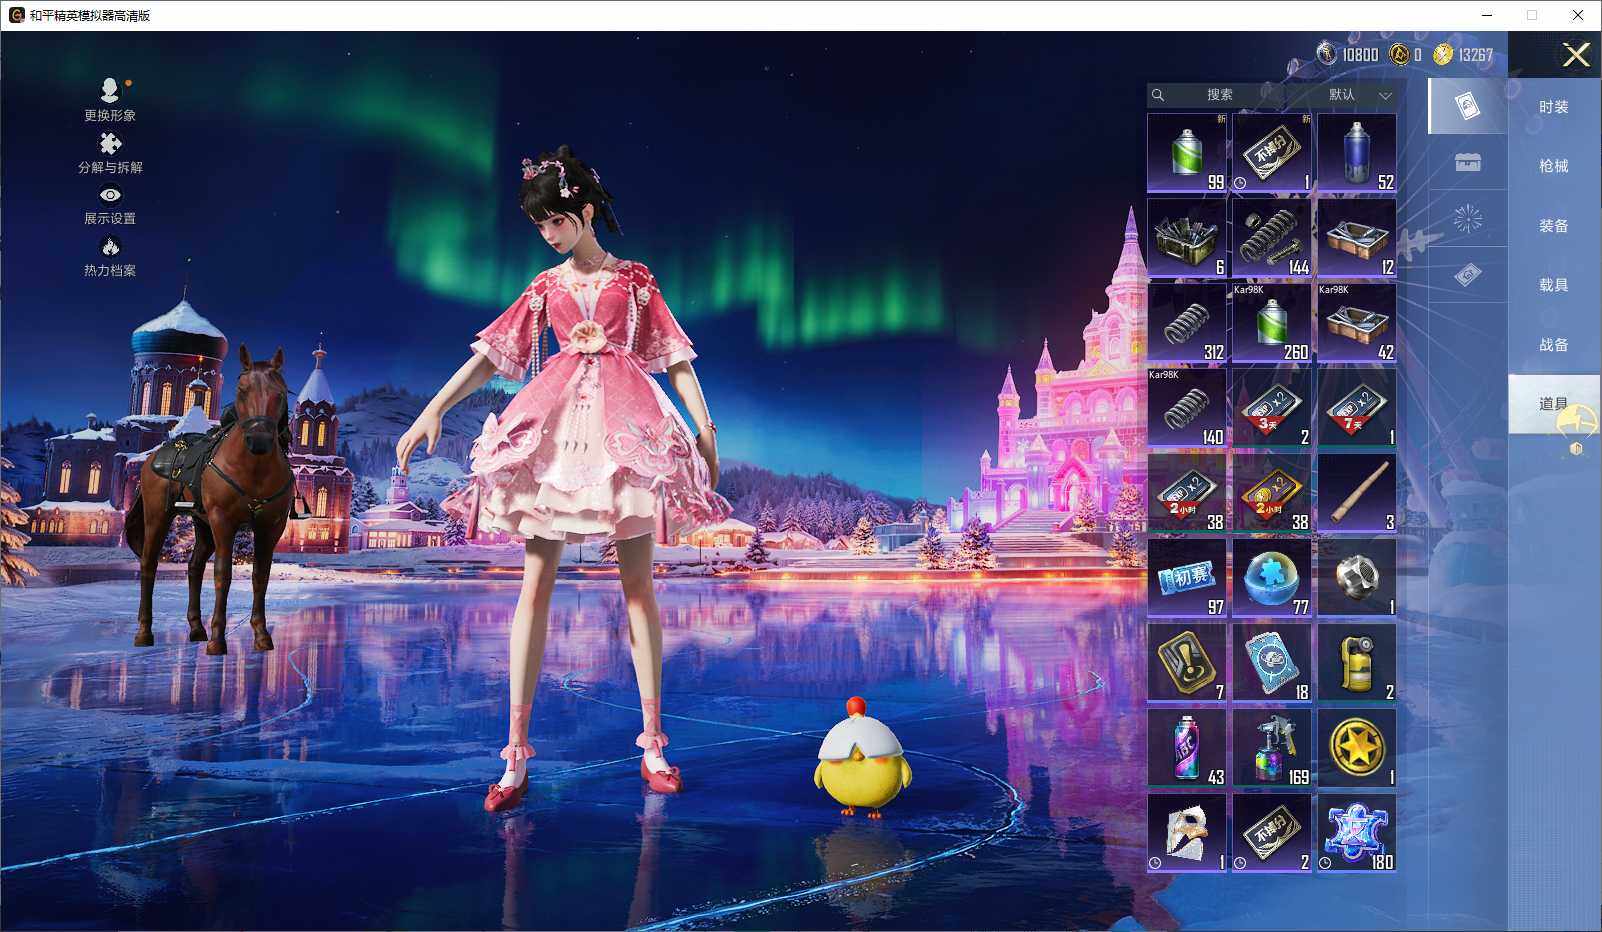This screenshot has width=1602, height=932.
Task: Open 分解与拆解 puzzle-piece option
Action: pyautogui.click(x=110, y=153)
